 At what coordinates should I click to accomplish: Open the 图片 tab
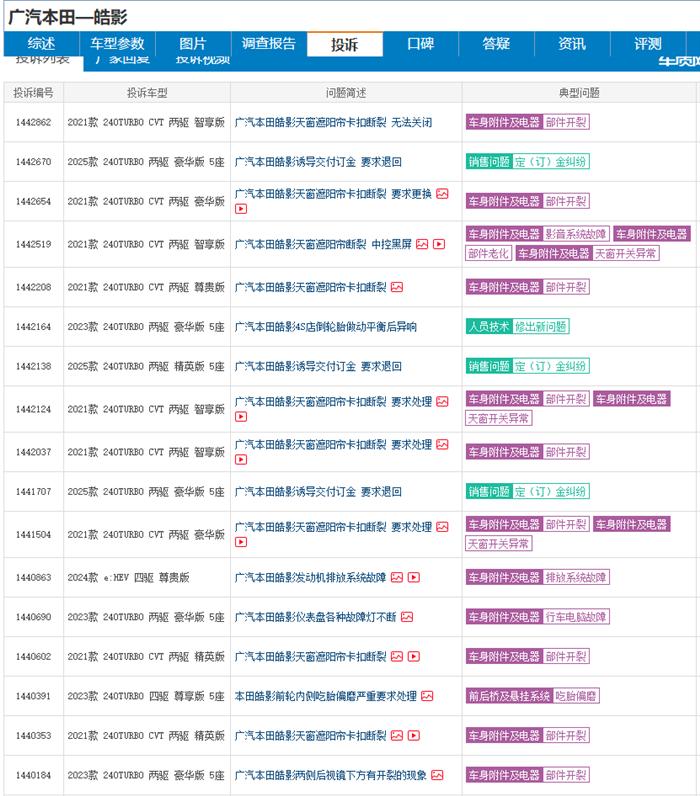click(193, 44)
